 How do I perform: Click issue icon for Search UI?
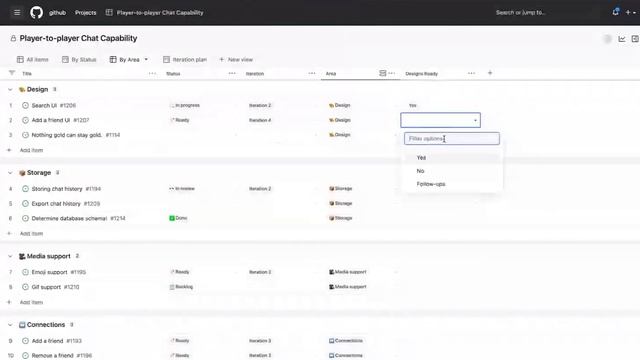pyautogui.click(x=25, y=105)
